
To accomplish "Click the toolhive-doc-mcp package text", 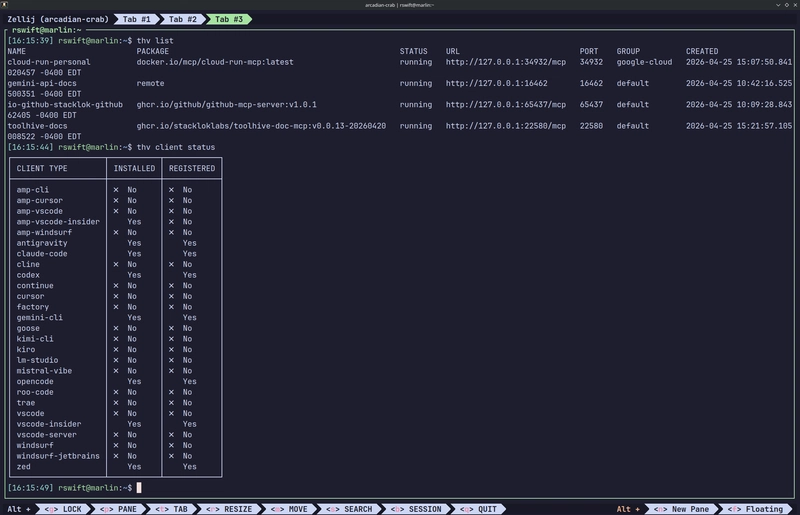I will point(261,126).
